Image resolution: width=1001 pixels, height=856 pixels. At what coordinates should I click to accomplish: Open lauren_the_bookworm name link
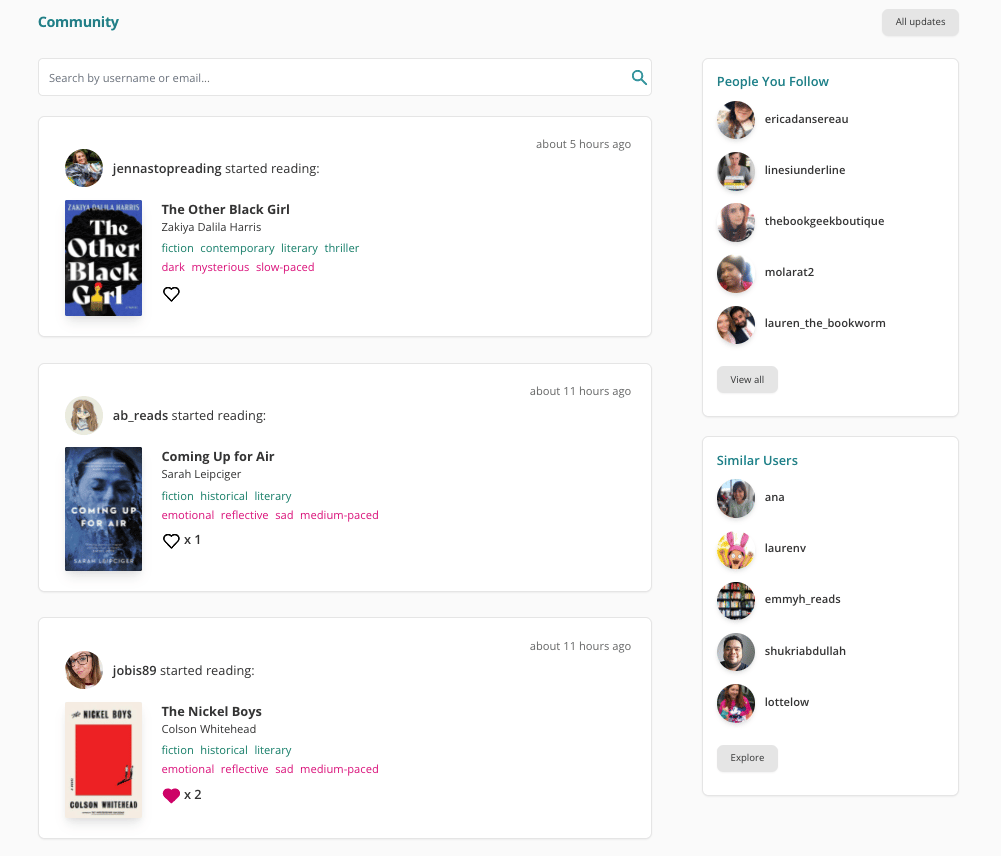(x=825, y=324)
